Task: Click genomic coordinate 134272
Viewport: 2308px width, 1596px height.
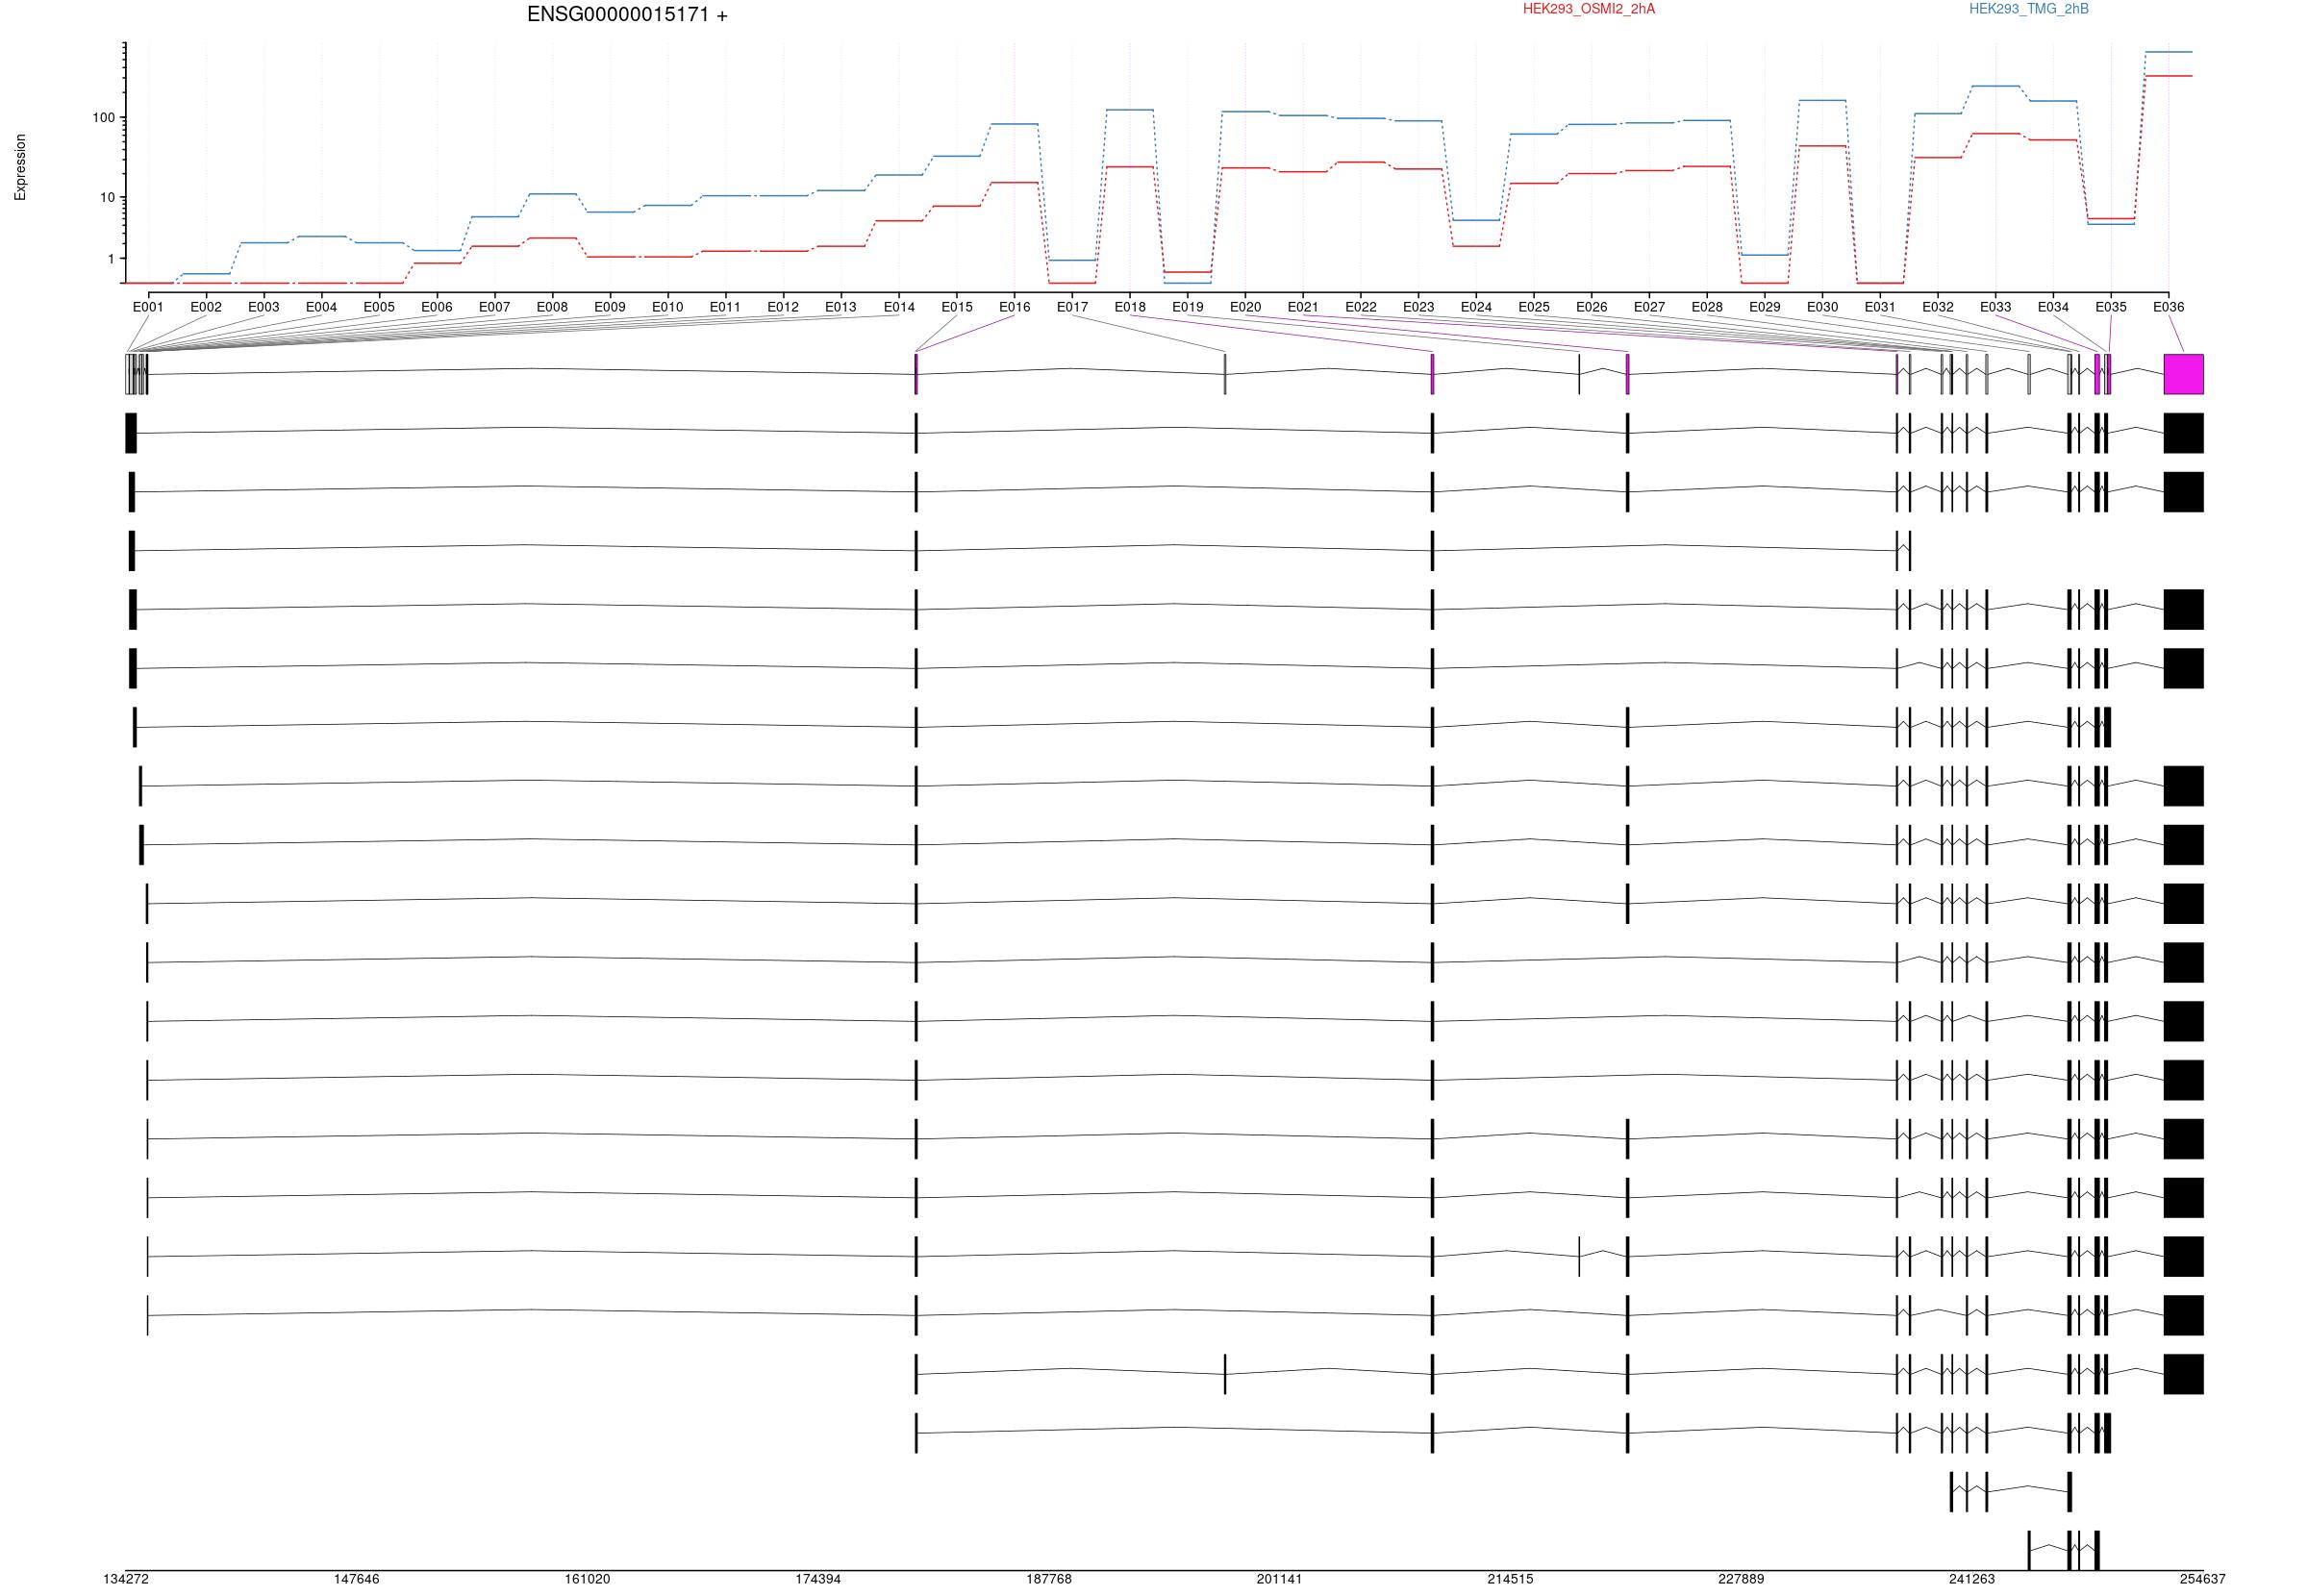Action: [x=126, y=1579]
